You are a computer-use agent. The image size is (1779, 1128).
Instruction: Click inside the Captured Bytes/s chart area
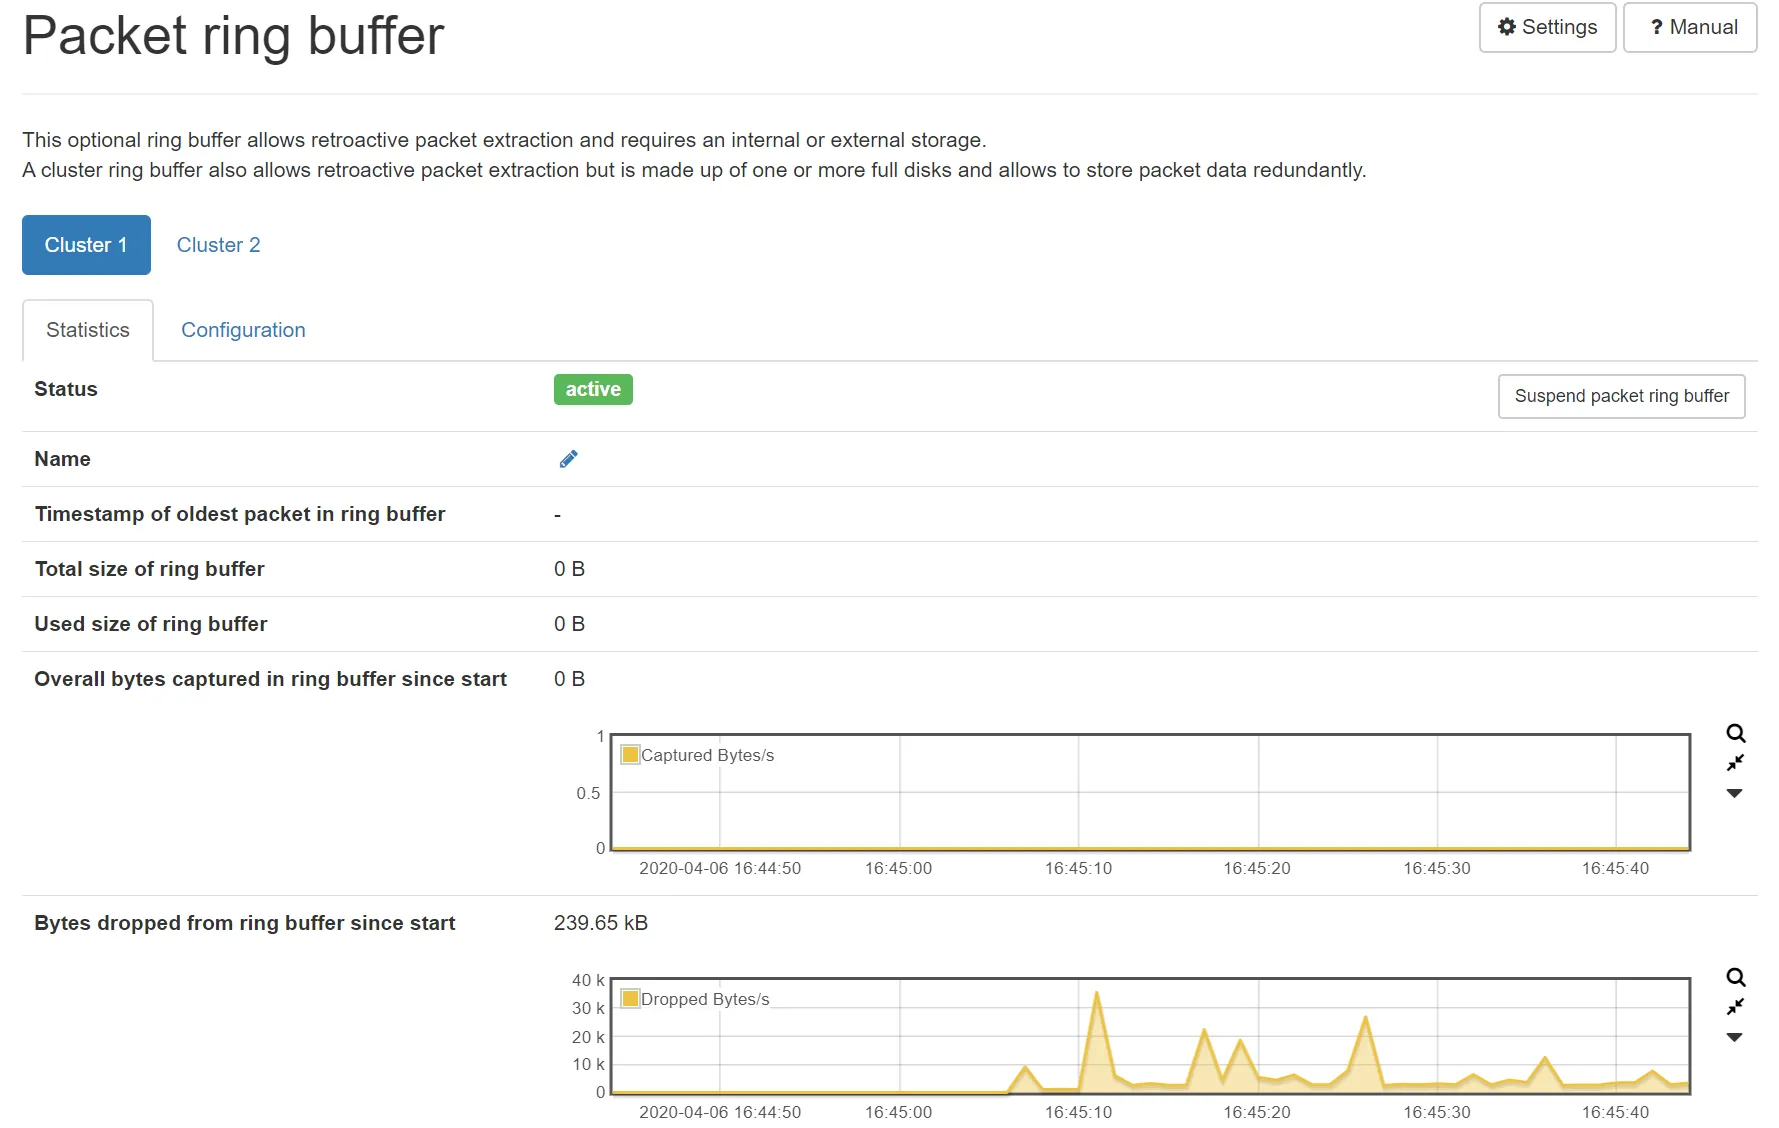[x=1150, y=800]
